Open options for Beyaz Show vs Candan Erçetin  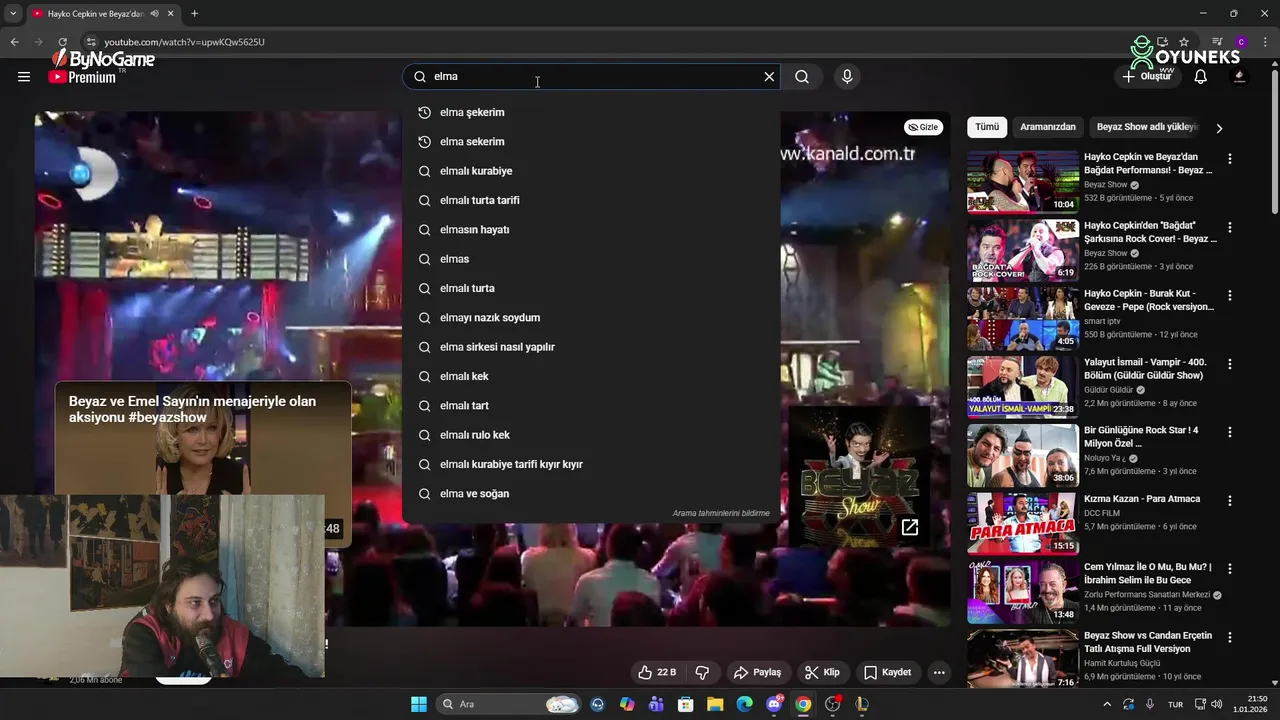pyautogui.click(x=1230, y=637)
